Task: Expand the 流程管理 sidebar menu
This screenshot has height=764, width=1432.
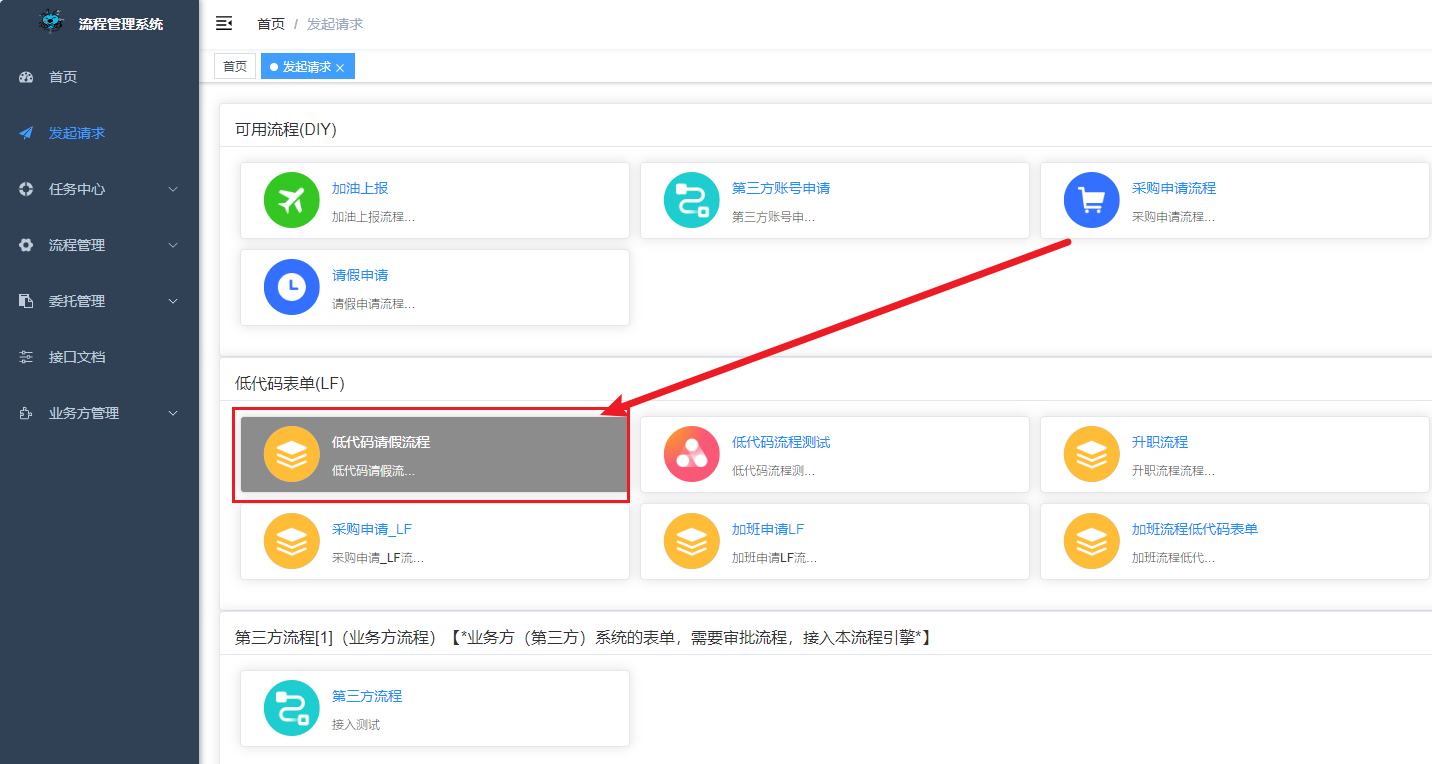Action: point(99,245)
